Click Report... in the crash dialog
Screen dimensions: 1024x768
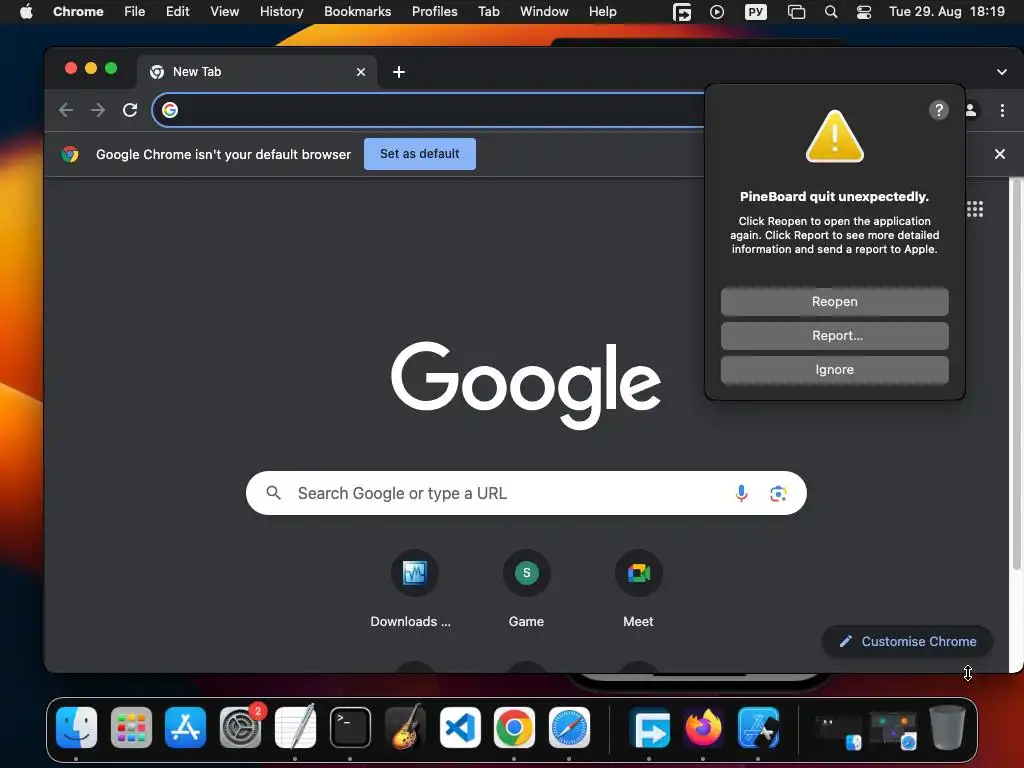tap(835, 336)
